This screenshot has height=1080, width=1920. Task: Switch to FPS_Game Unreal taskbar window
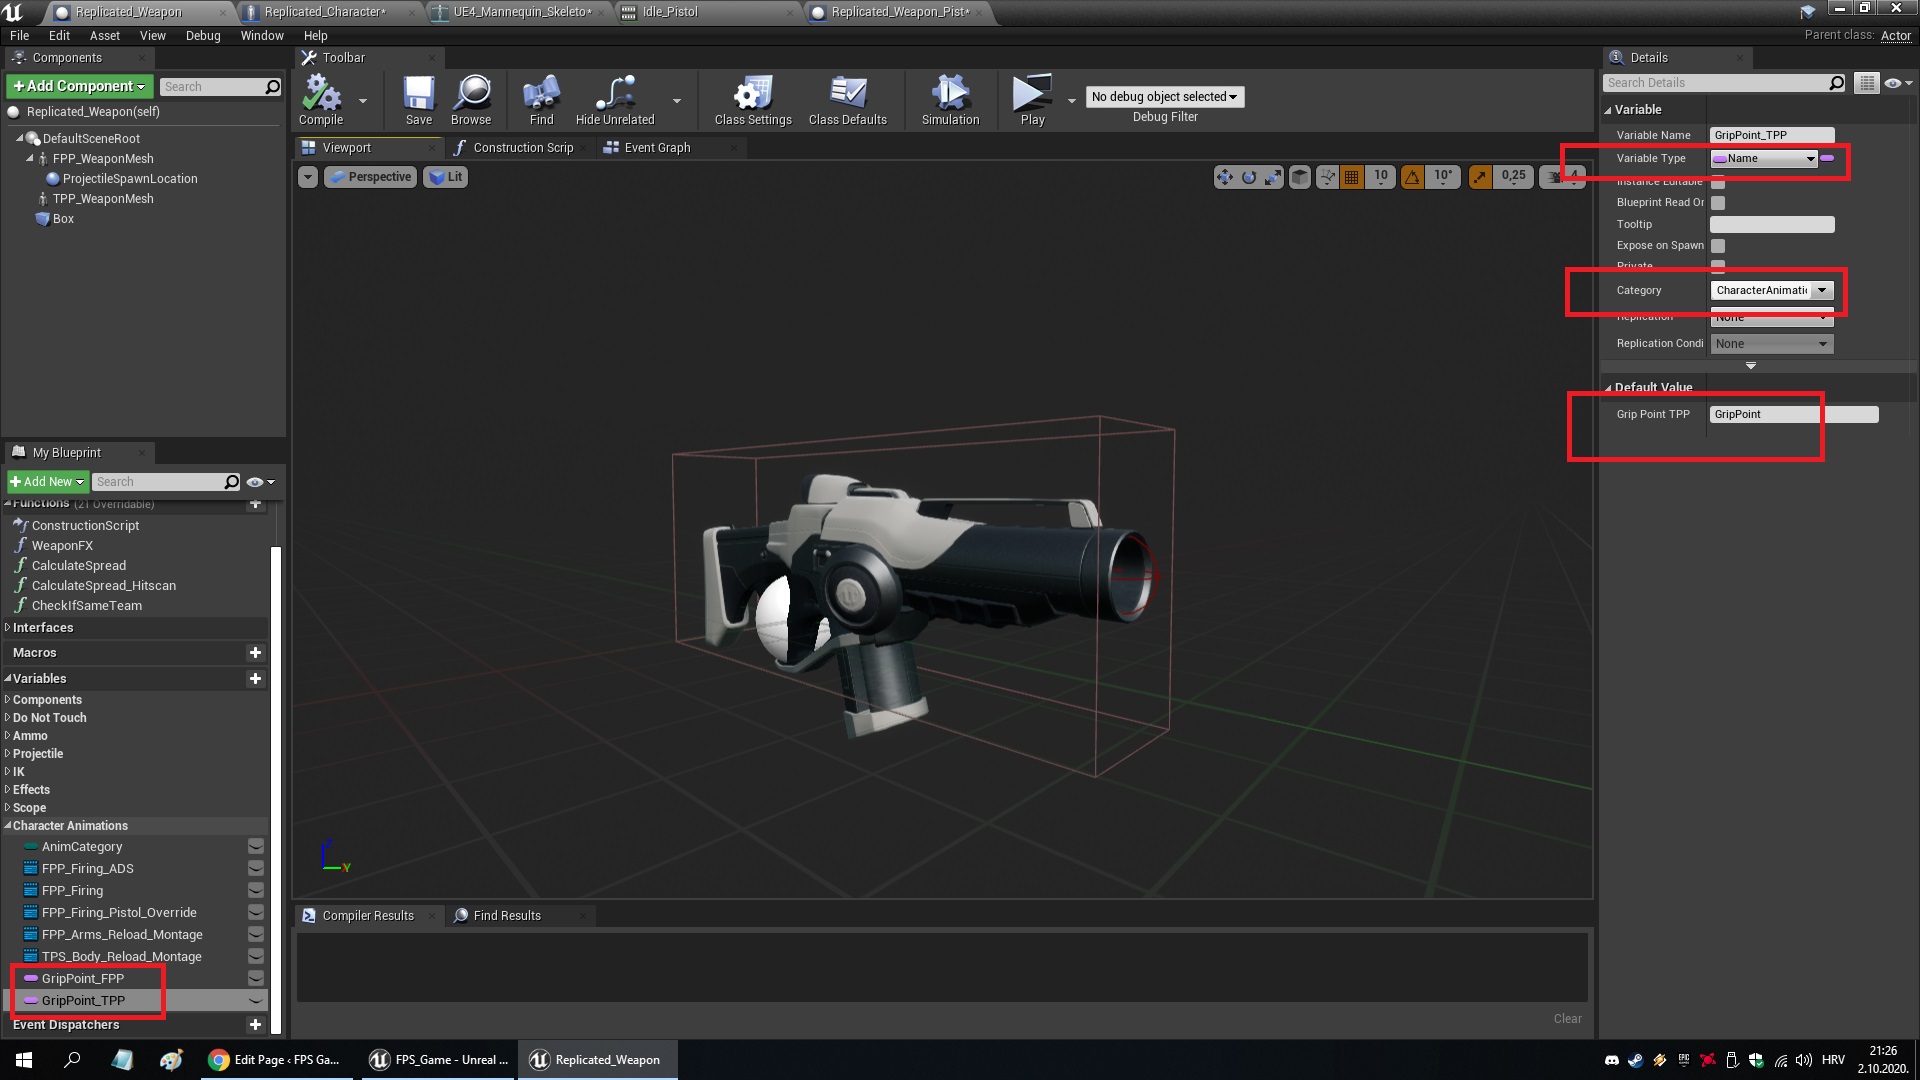[x=438, y=1060]
